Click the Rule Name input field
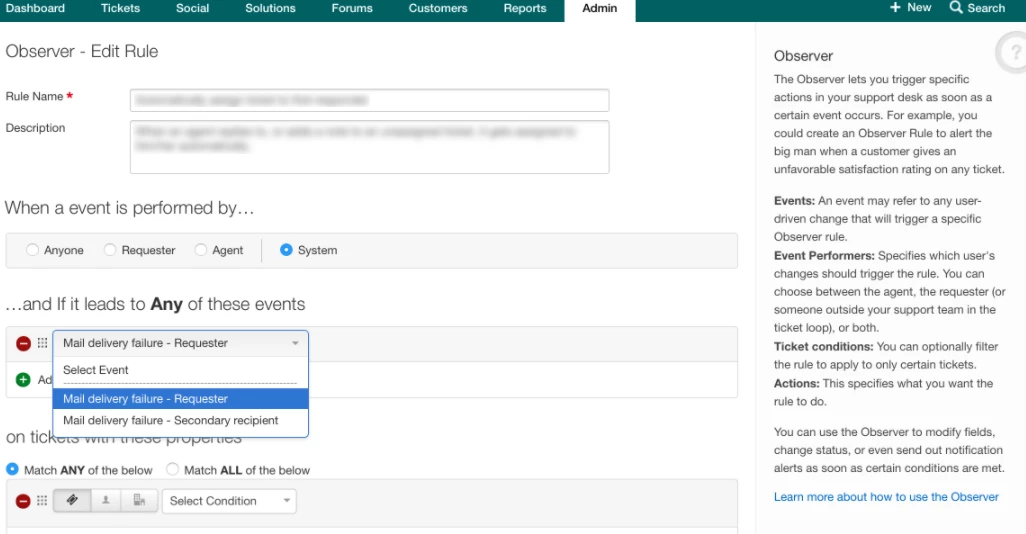The image size is (1026, 534). 369,100
